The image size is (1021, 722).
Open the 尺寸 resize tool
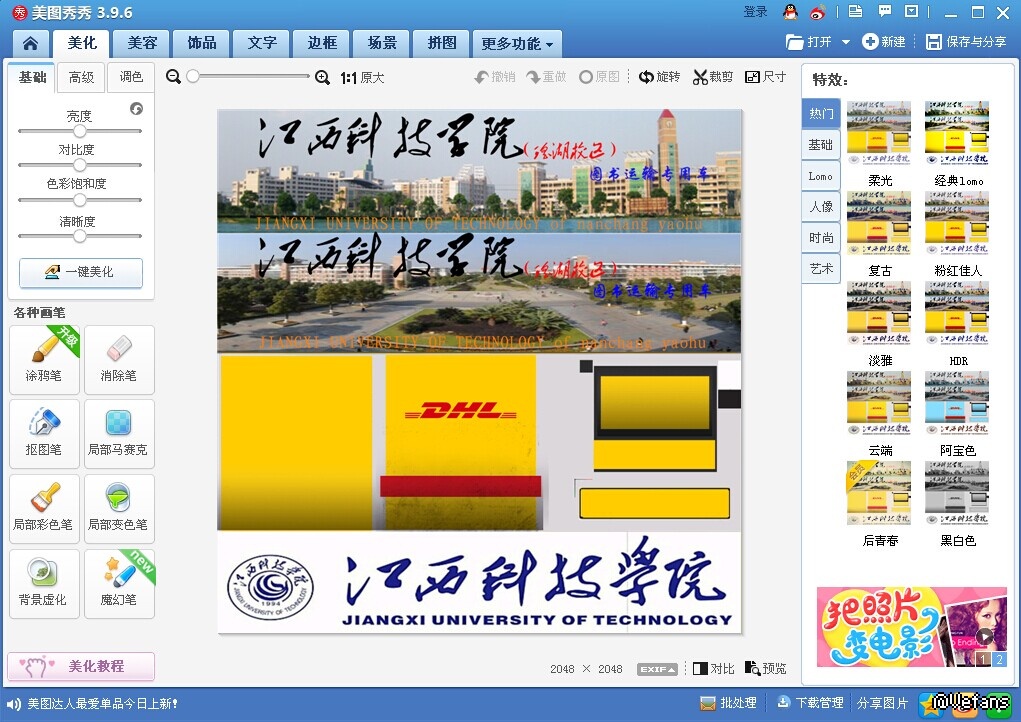[x=766, y=77]
